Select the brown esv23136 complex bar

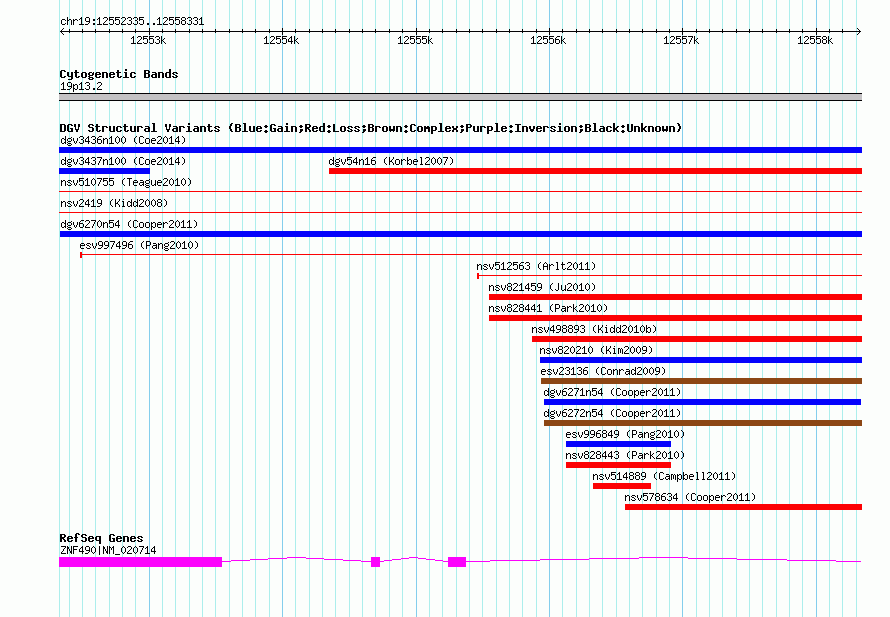702,381
